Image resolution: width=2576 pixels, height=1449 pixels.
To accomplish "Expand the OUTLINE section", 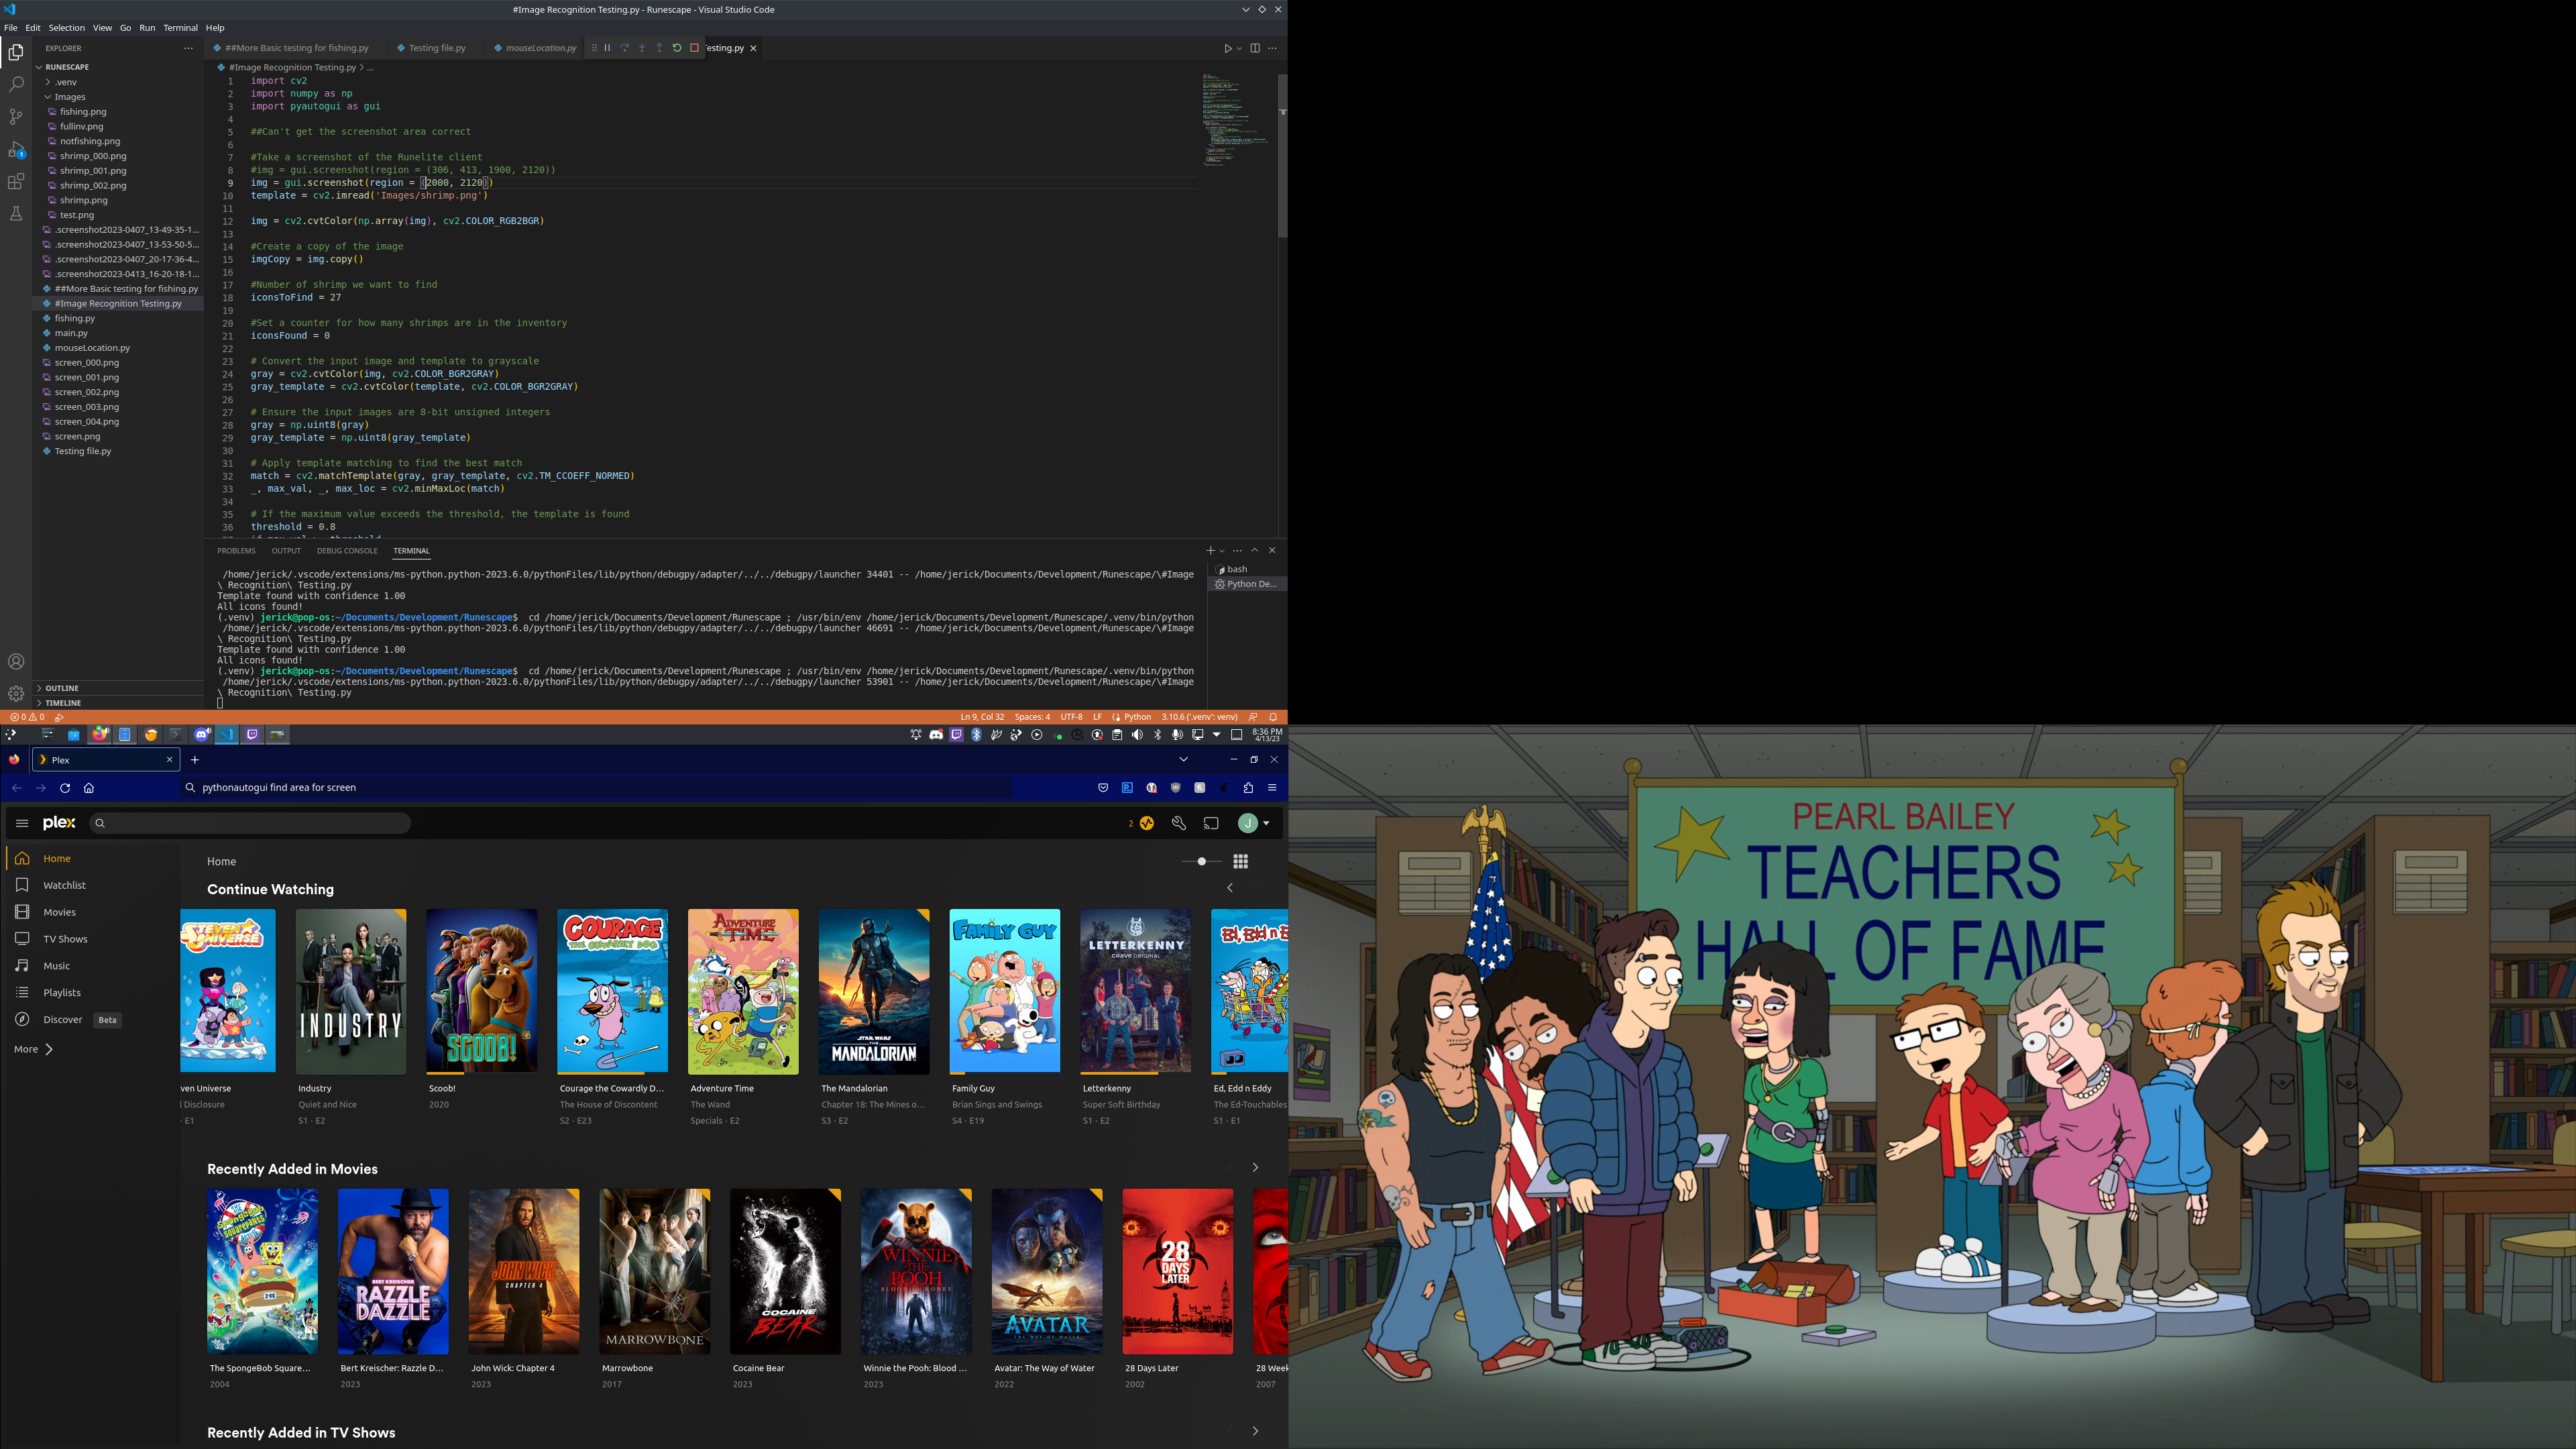I will pyautogui.click(x=61, y=688).
